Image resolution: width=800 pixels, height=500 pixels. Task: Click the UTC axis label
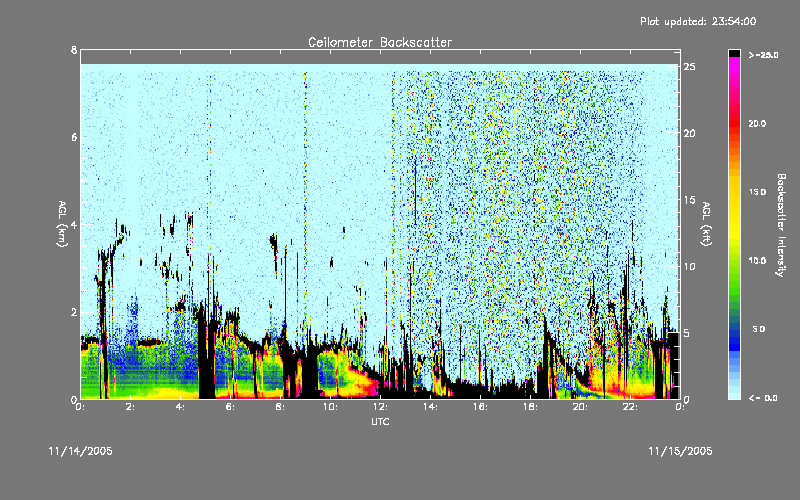380,421
